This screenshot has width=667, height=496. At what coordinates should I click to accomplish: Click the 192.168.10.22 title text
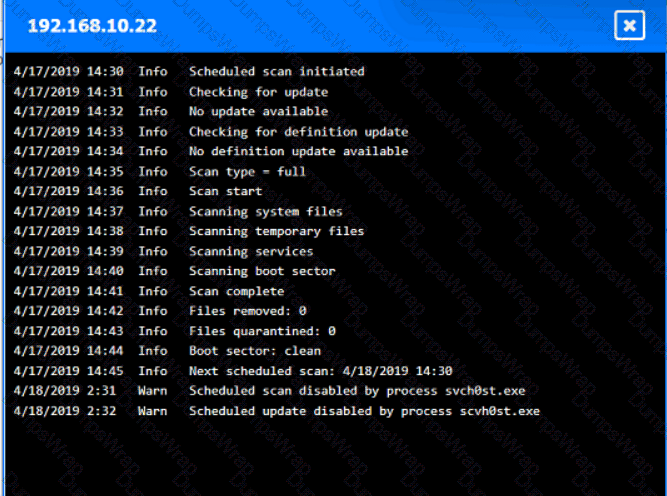[x=92, y=26]
